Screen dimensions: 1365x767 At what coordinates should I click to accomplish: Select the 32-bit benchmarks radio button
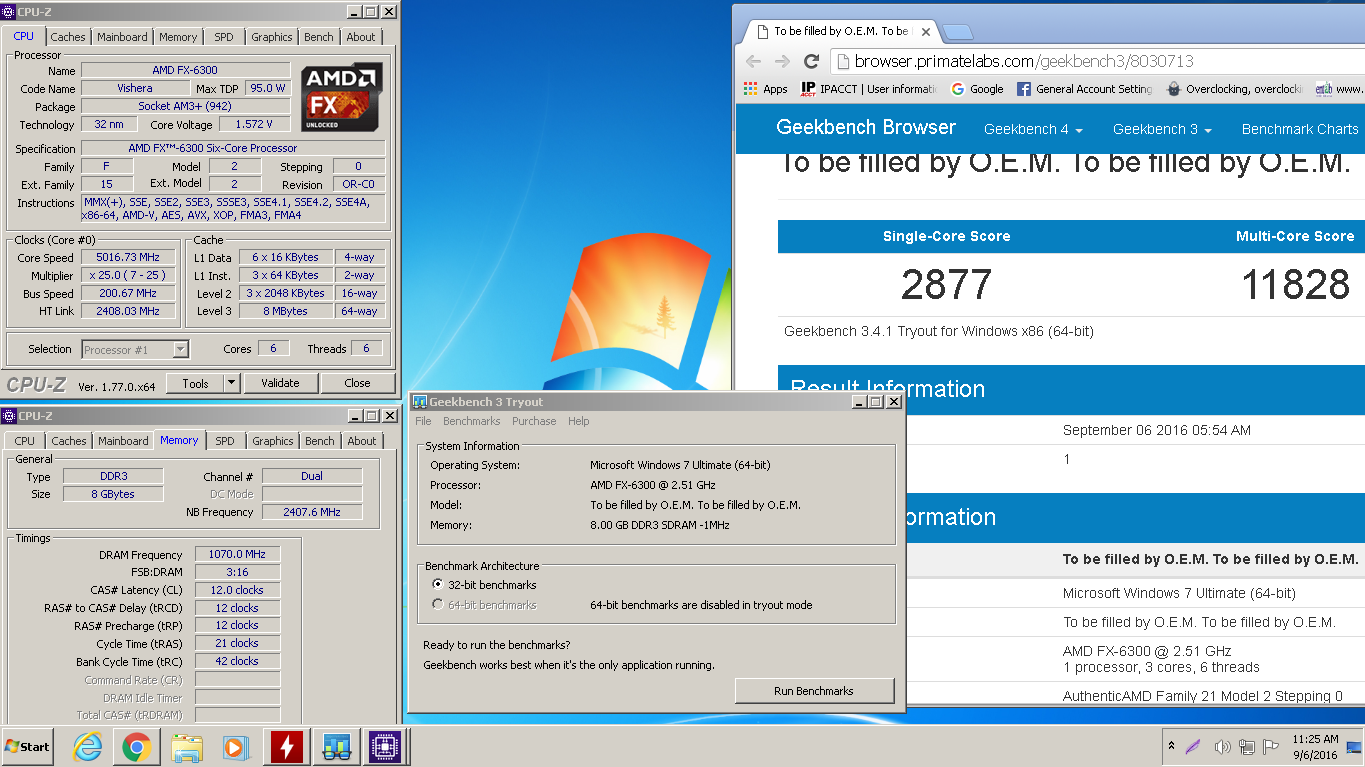tap(437, 585)
